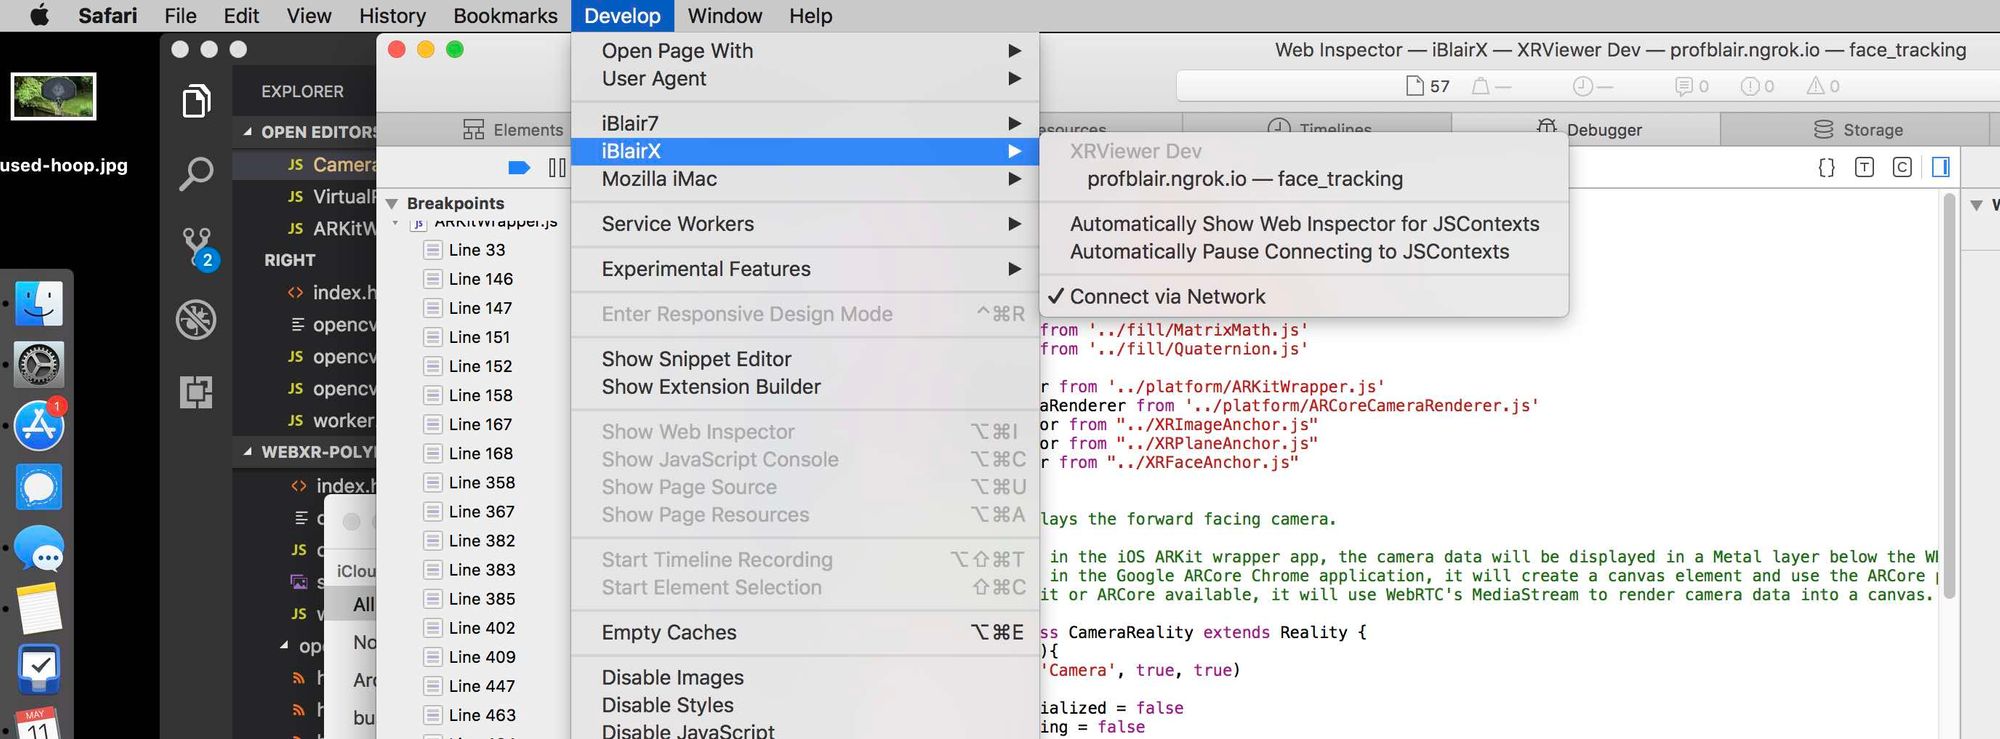Viewport: 2000px width, 739px height.
Task: Expand Service Workers submenu
Action: pyautogui.click(x=805, y=224)
